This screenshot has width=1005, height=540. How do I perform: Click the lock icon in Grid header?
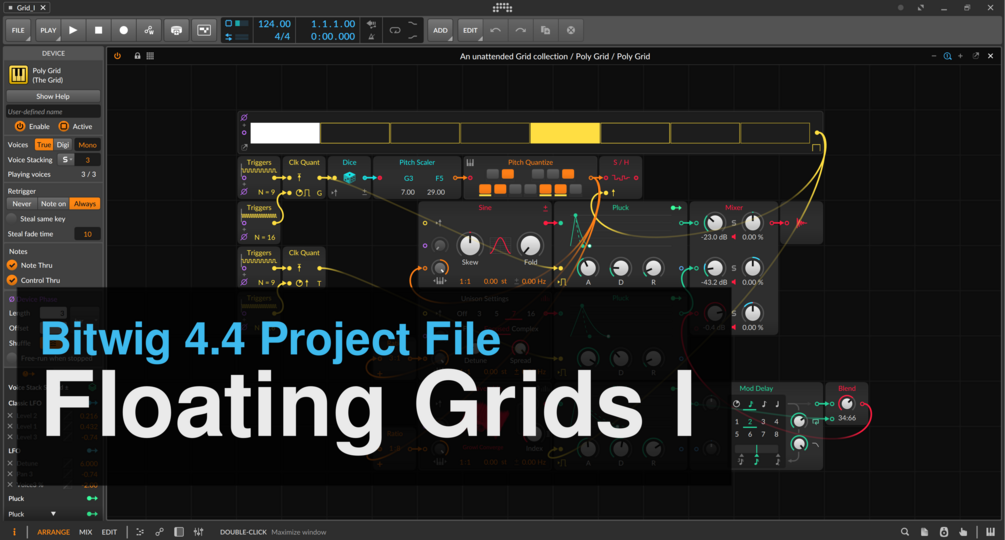(137, 56)
